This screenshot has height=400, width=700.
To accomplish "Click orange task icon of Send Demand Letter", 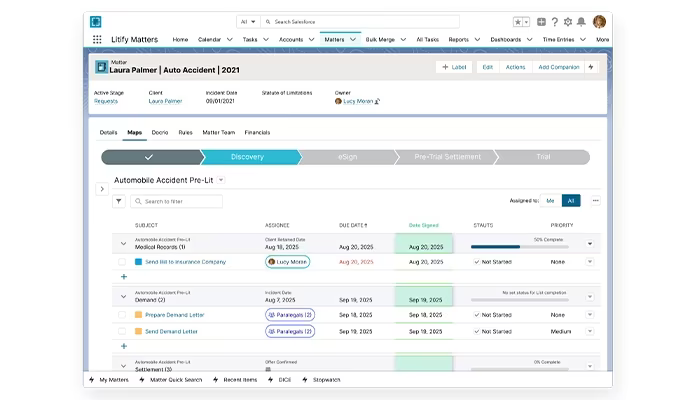I will [x=138, y=331].
